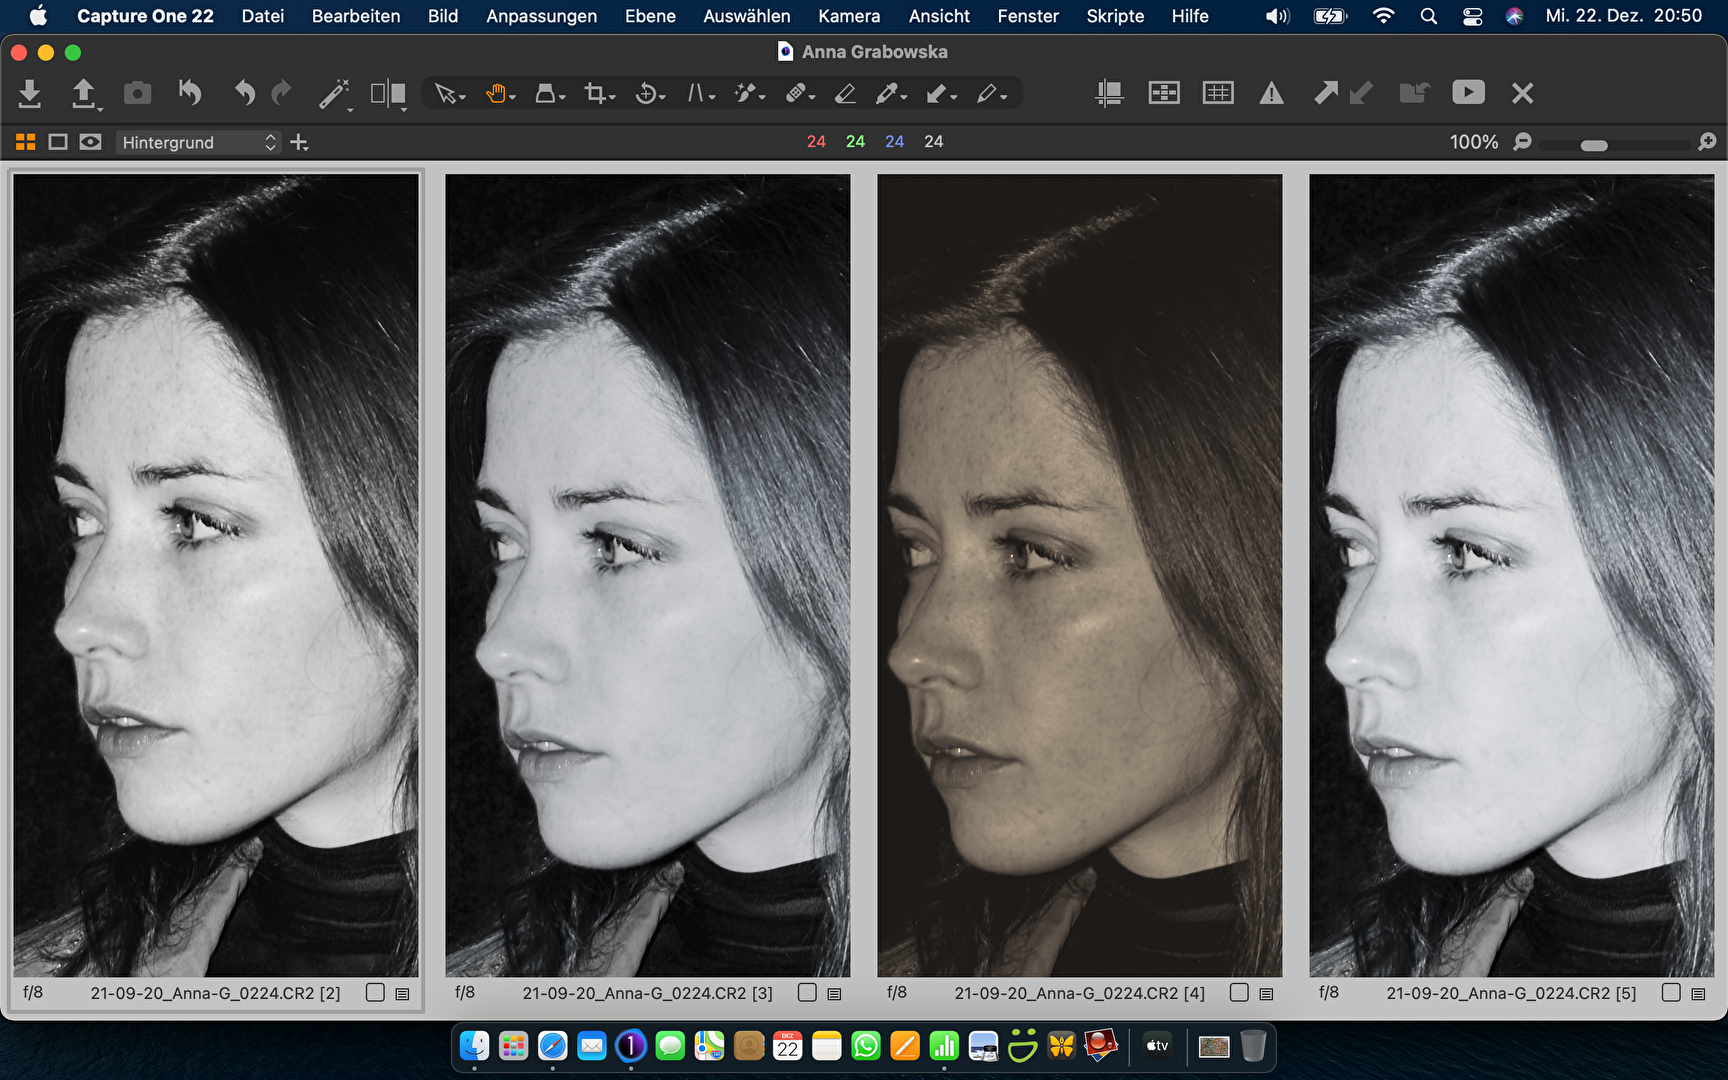The height and width of the screenshot is (1080, 1728).
Task: Check the box for variant [3]
Action: coord(807,993)
